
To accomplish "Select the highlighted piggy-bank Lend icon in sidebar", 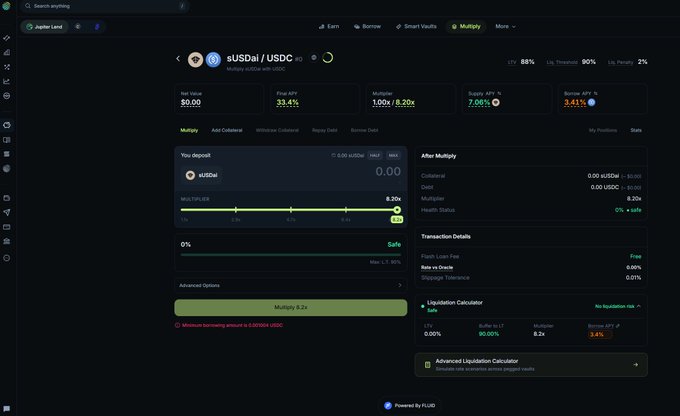I will (x=7, y=125).
